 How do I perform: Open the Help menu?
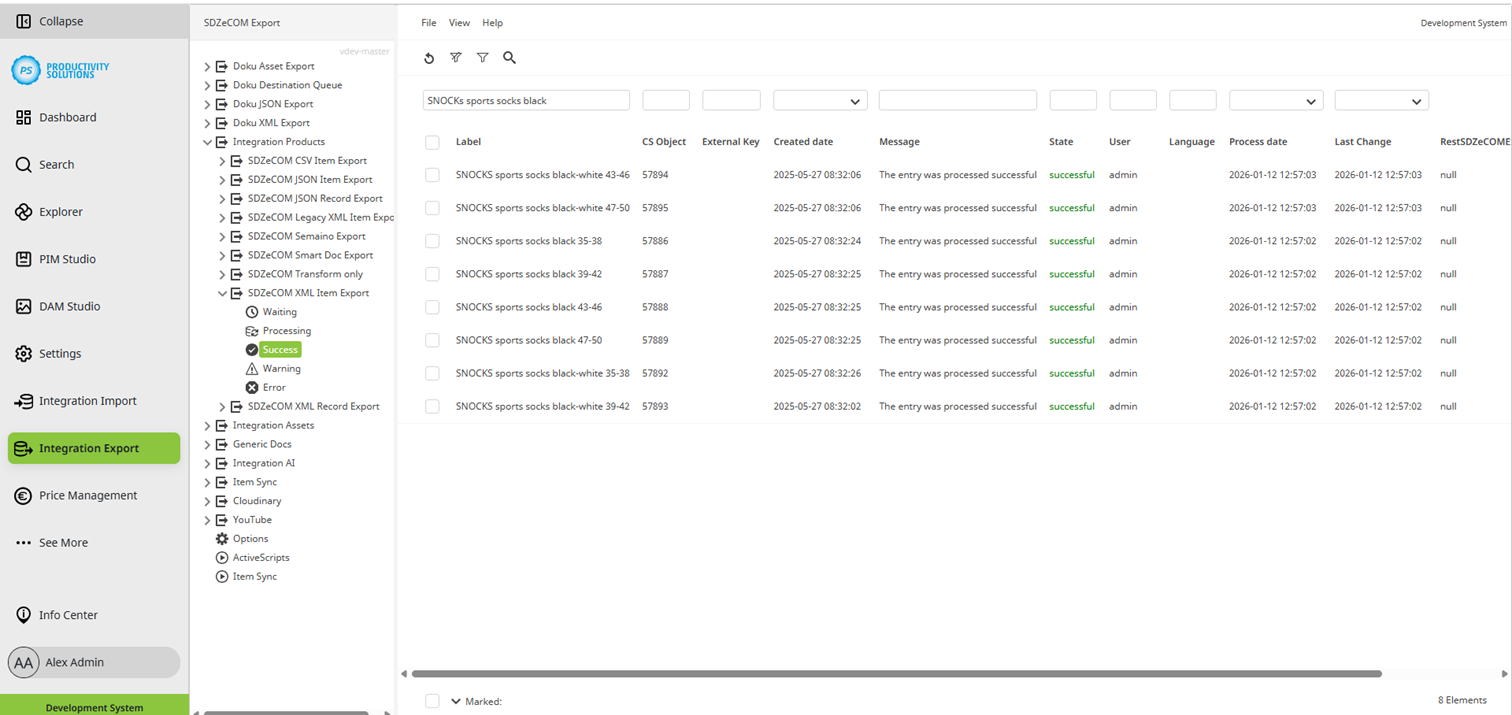(x=492, y=22)
